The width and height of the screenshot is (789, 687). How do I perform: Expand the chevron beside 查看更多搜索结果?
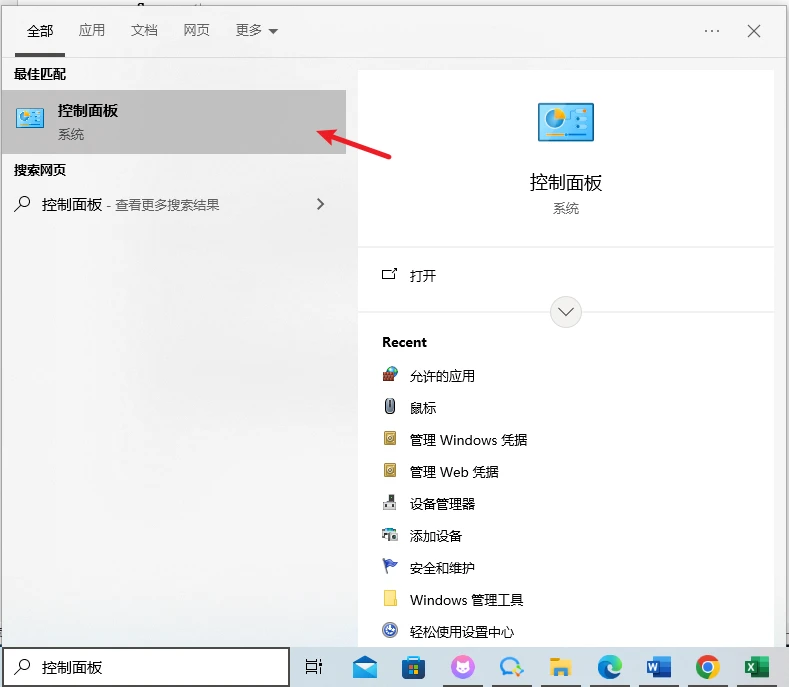(x=321, y=204)
